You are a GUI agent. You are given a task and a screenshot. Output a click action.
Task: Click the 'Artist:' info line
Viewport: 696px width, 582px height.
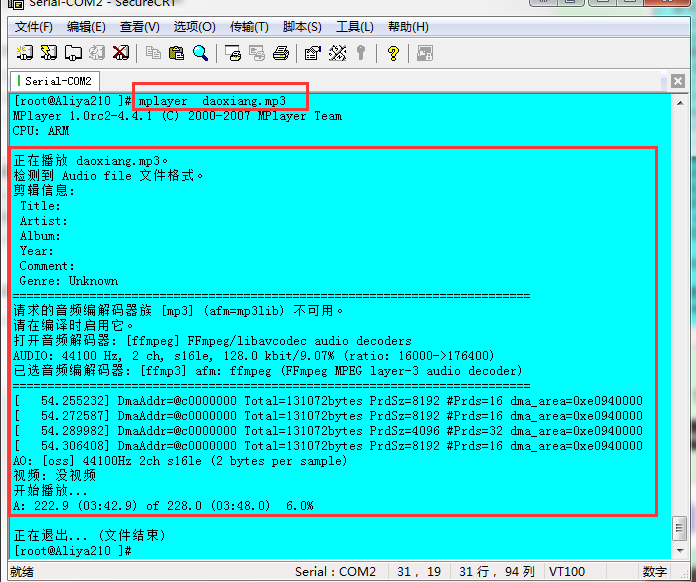44,221
